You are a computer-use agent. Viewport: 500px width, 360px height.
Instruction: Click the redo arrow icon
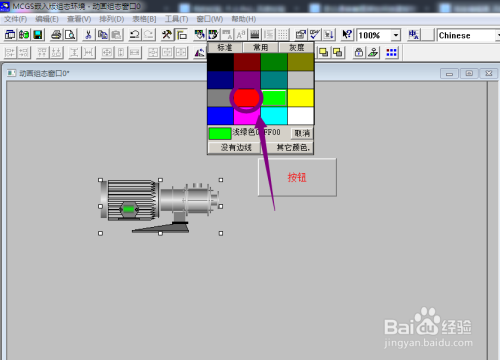[x=148, y=35]
